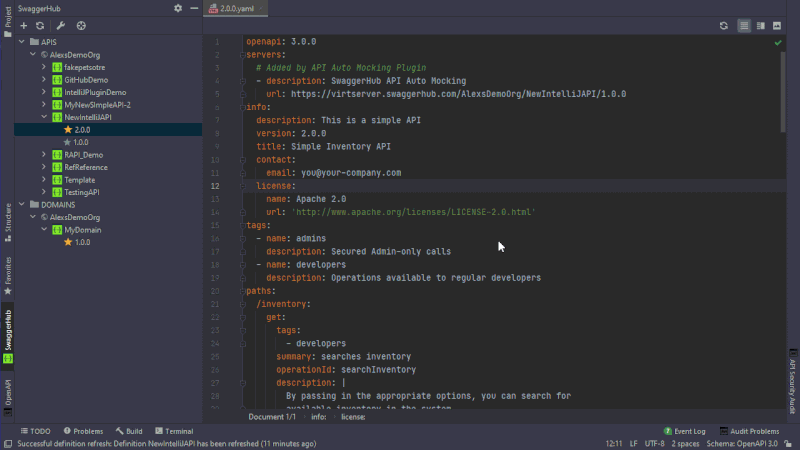The width and height of the screenshot is (800, 450).
Task: Open the API Security Audit side panel
Action: coord(792,382)
